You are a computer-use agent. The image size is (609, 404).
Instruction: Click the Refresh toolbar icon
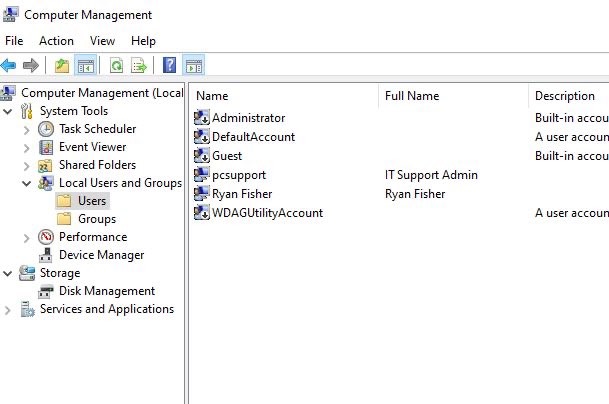(x=116, y=65)
